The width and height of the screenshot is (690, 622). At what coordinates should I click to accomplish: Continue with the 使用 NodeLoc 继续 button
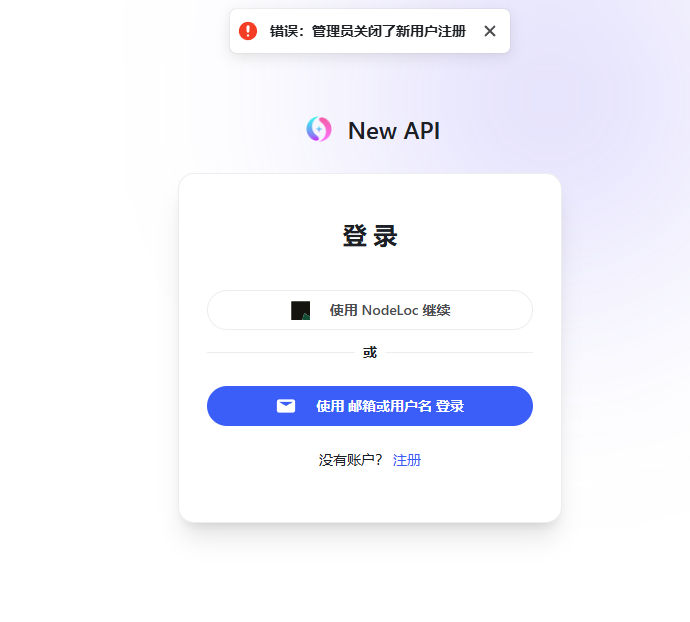(x=370, y=310)
